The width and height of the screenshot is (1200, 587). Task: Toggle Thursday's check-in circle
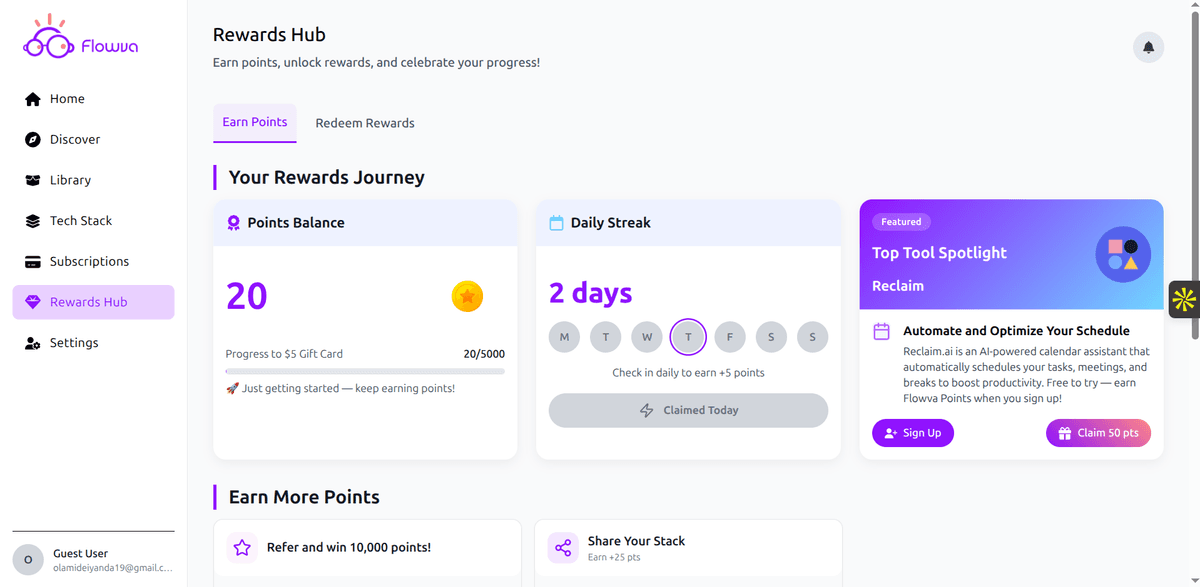[688, 337]
